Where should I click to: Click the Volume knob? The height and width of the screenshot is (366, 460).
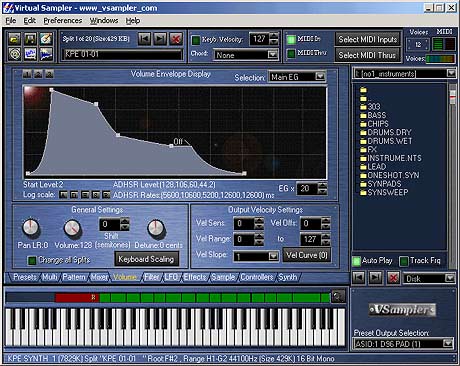point(72,228)
